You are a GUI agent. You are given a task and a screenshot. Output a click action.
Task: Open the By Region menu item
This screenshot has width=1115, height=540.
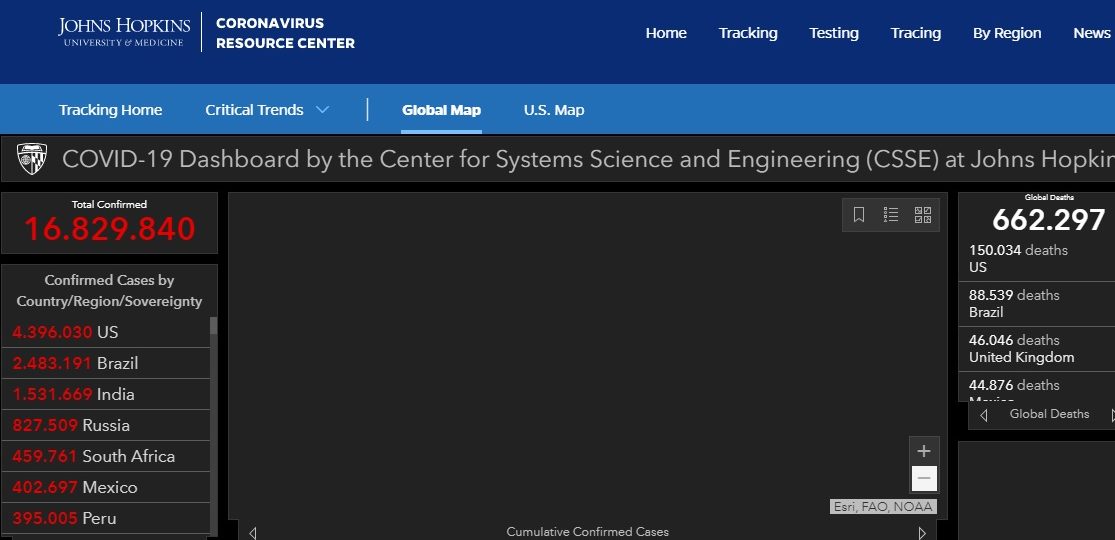1007,33
